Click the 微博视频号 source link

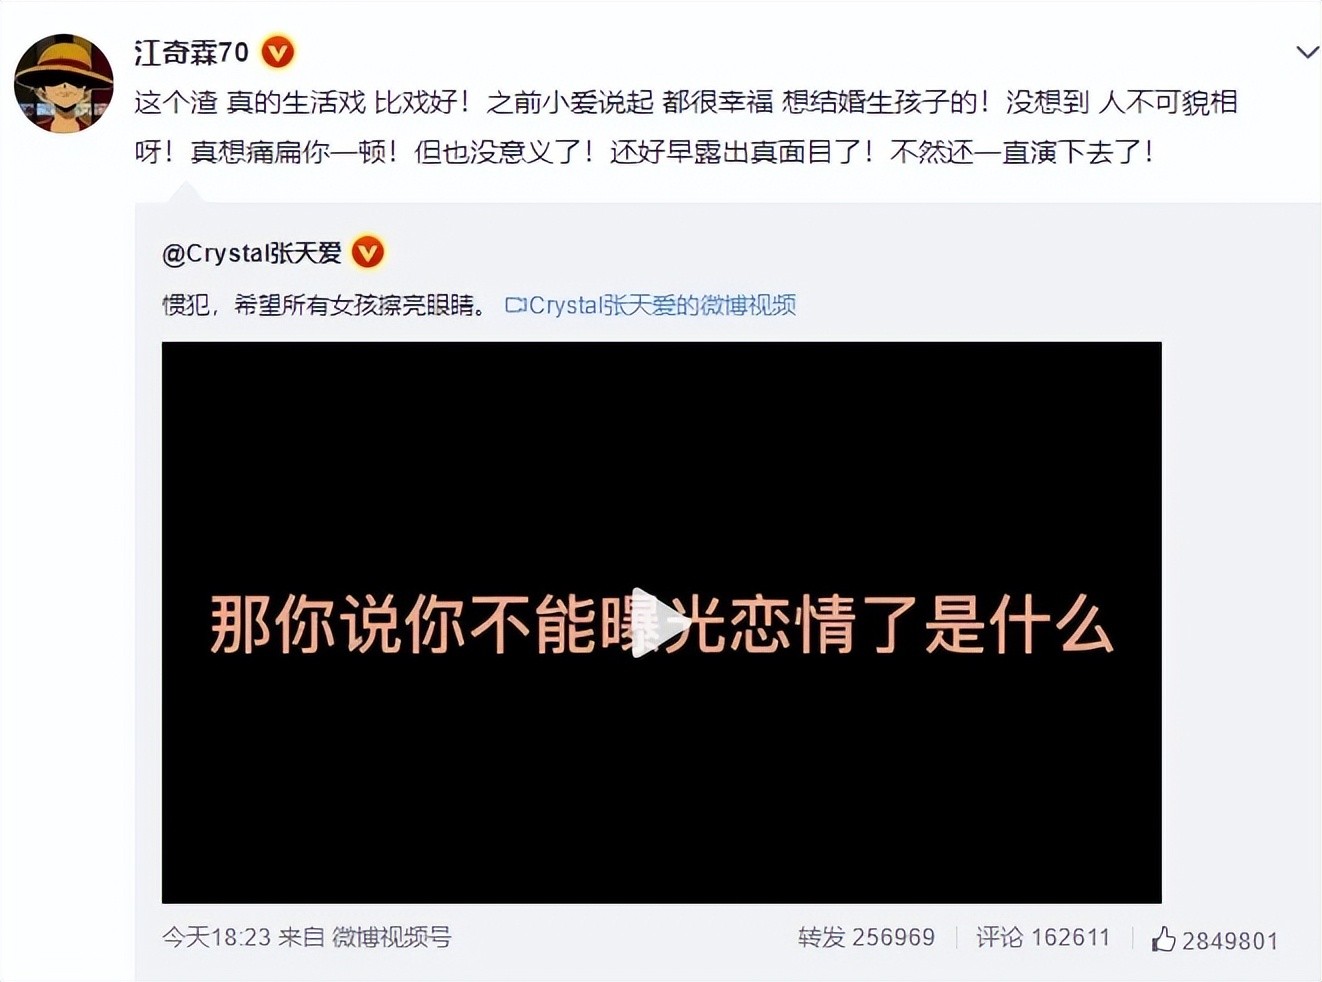coord(391,938)
